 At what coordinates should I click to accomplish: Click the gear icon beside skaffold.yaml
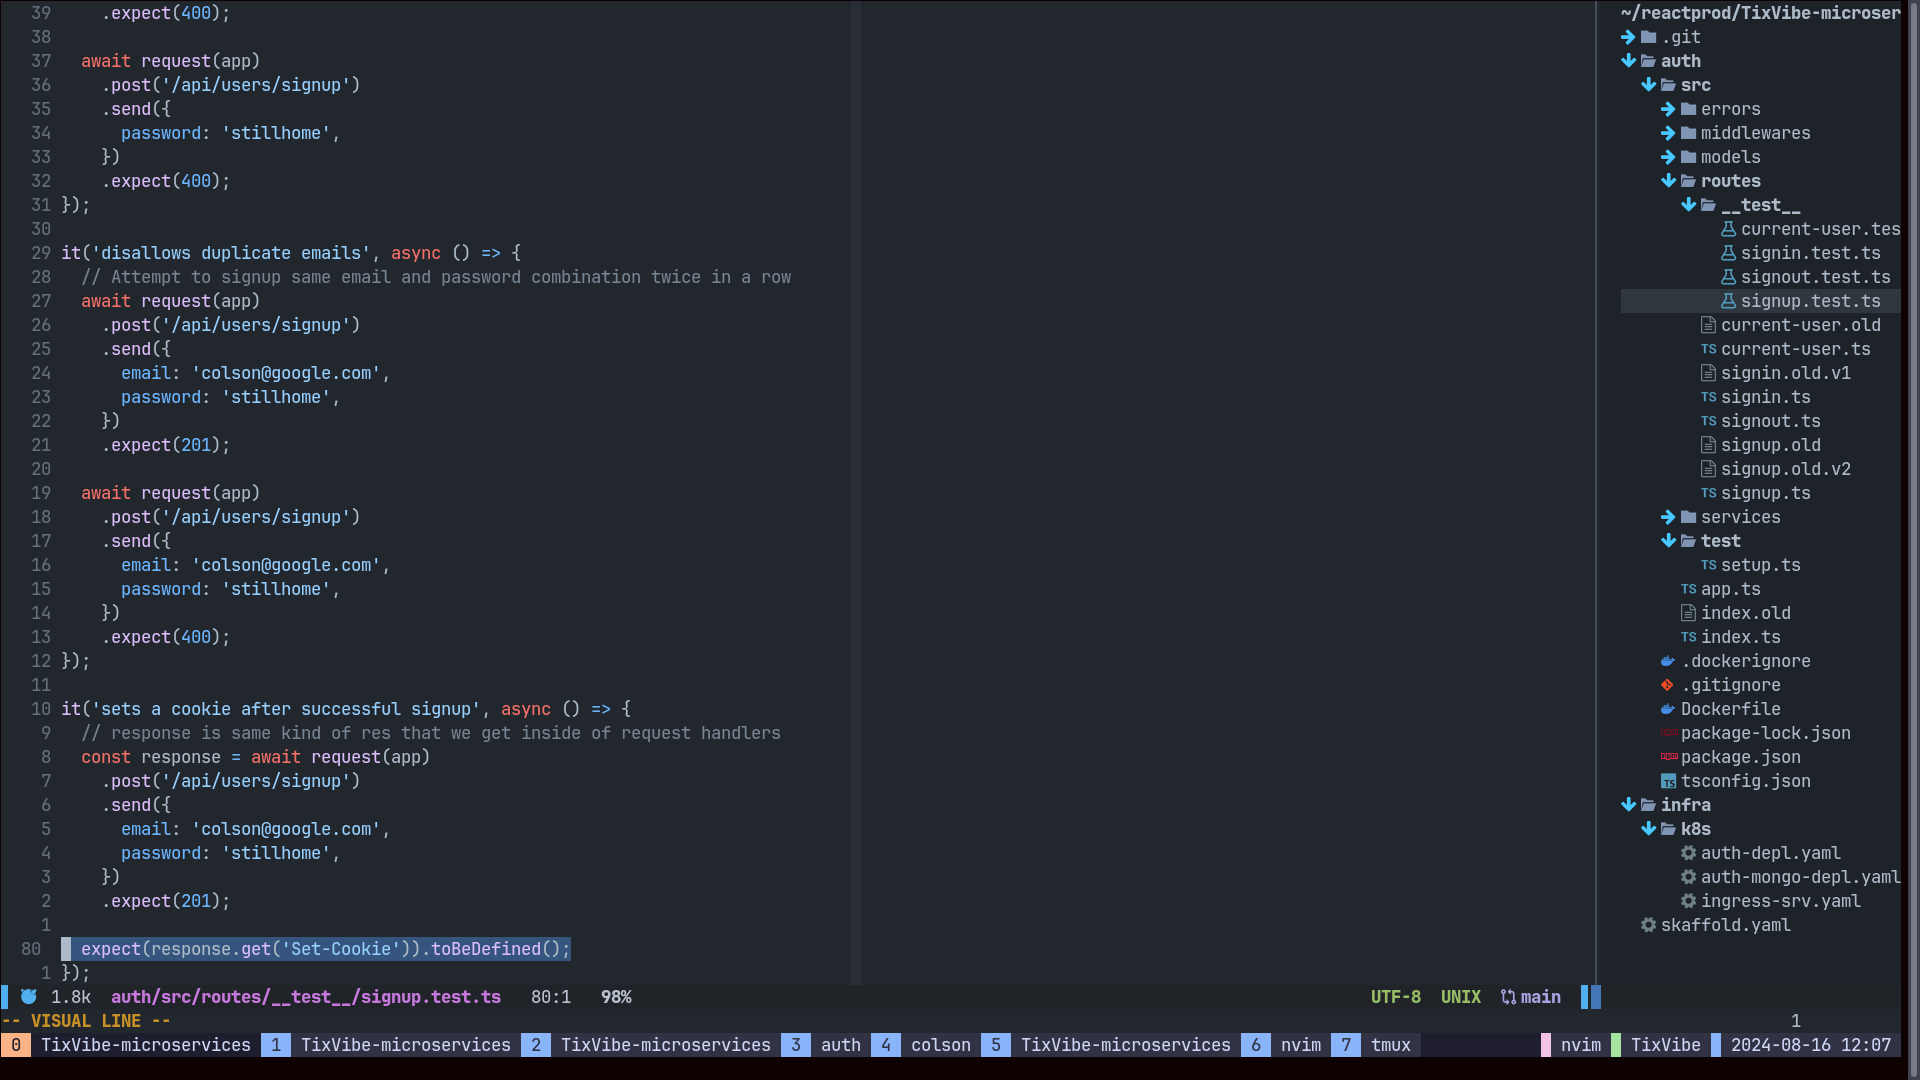point(1648,925)
